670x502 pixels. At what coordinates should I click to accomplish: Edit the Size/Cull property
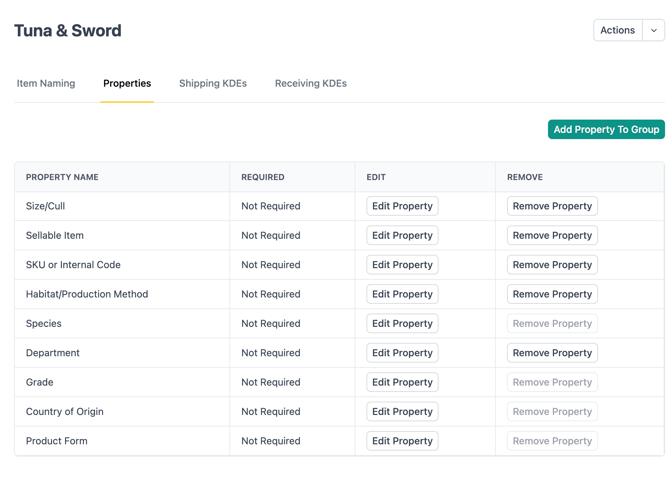(x=402, y=207)
